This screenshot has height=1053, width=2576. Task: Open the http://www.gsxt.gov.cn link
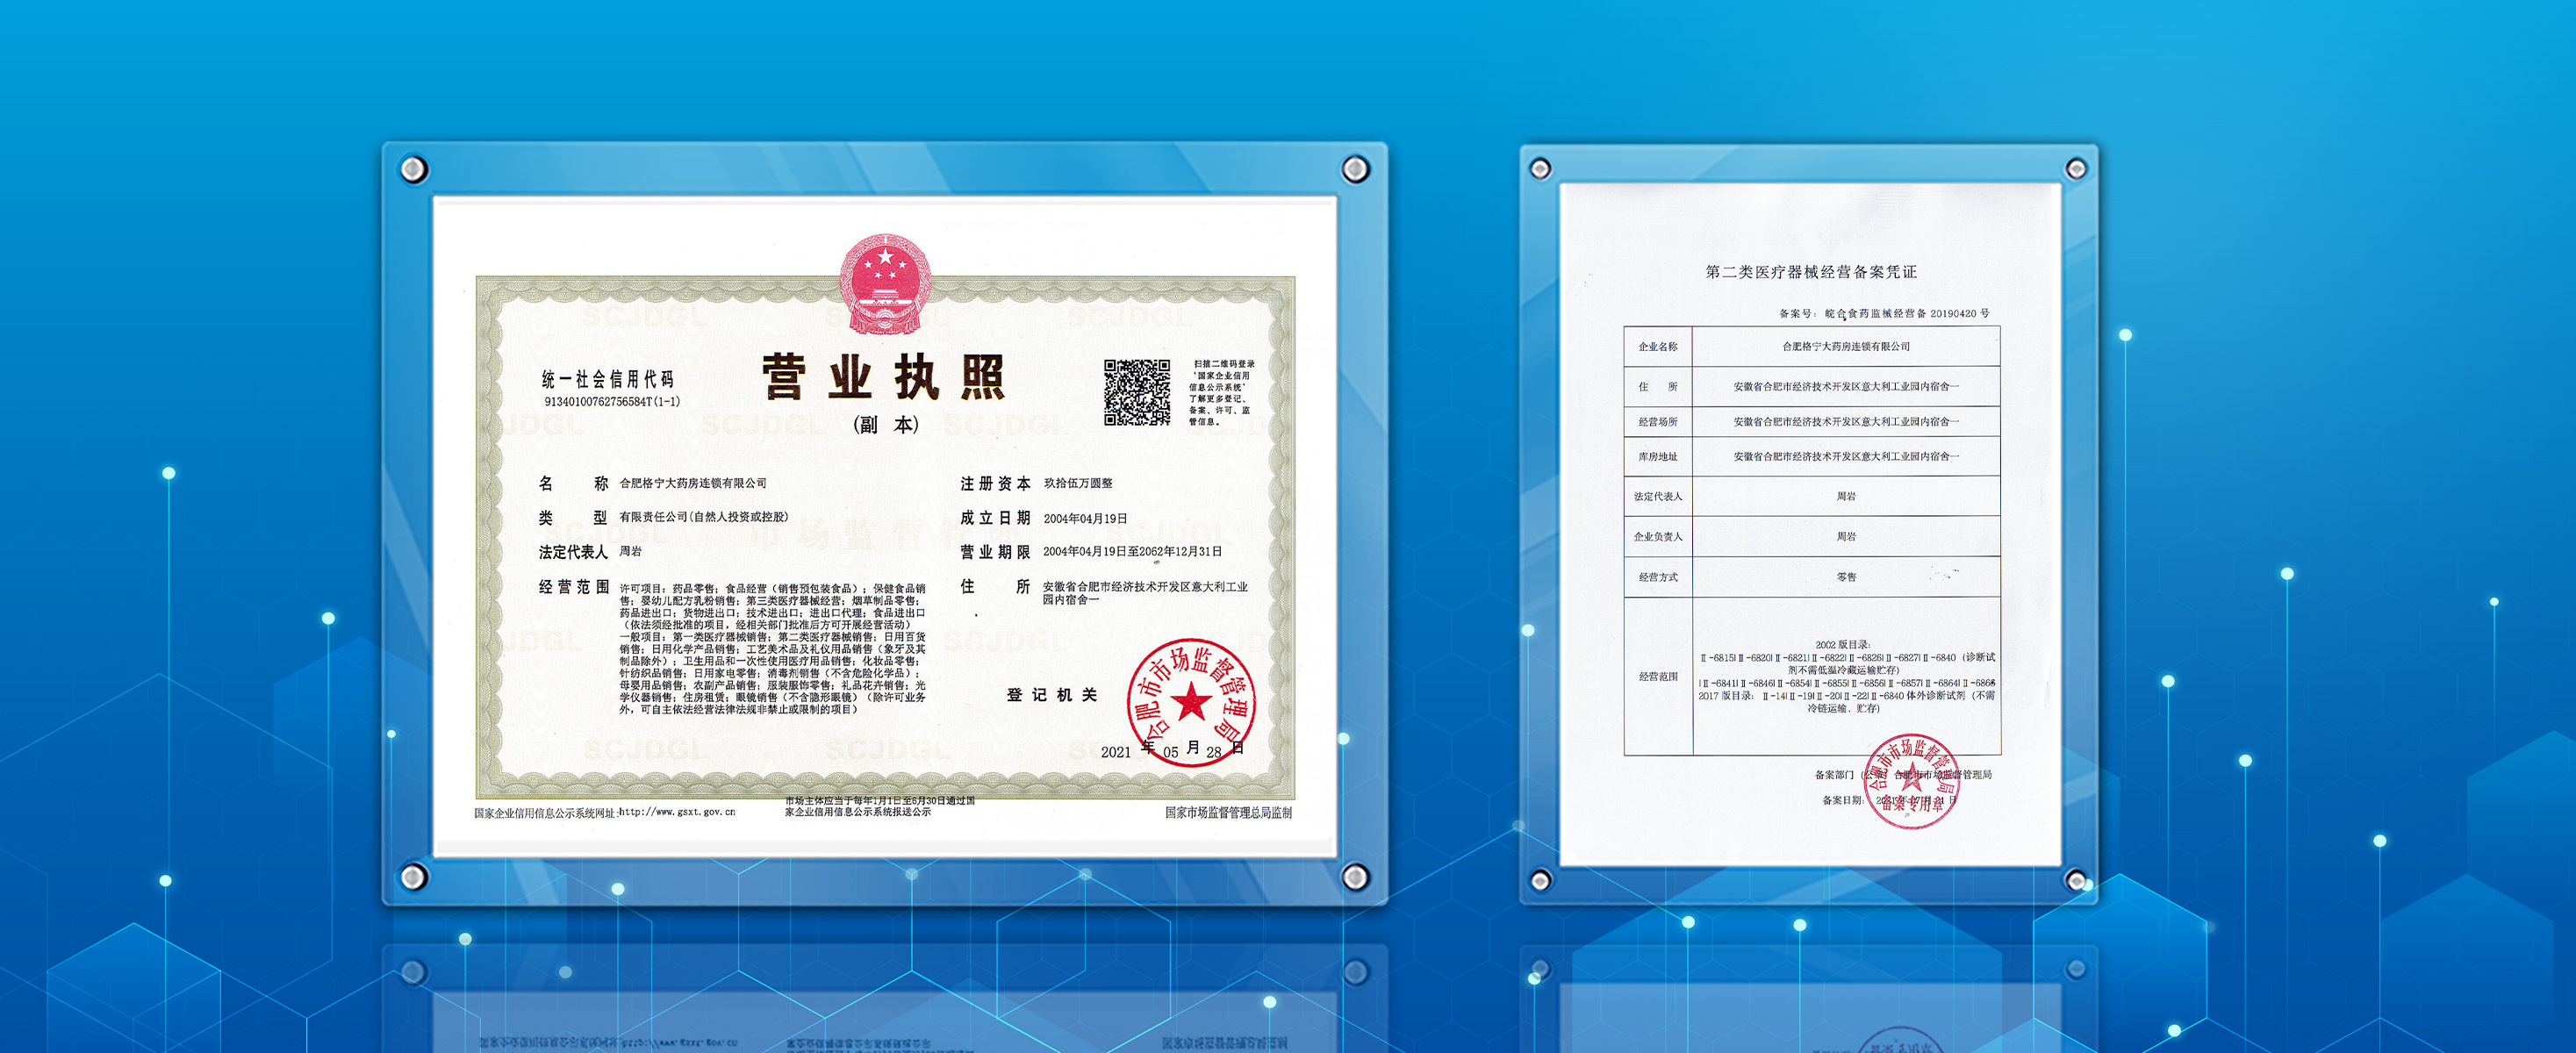pyautogui.click(x=677, y=812)
